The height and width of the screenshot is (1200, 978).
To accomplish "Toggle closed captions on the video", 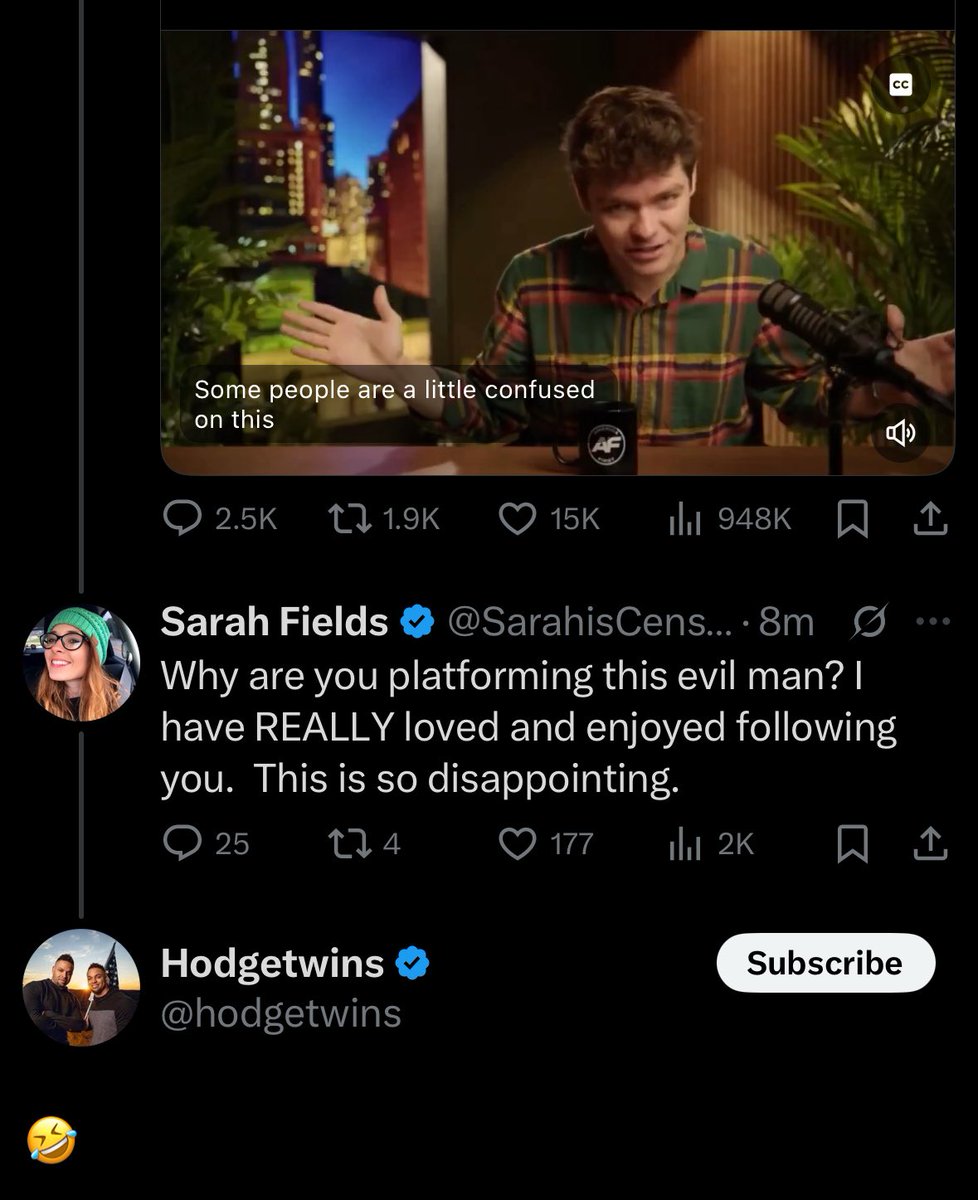I will (901, 87).
